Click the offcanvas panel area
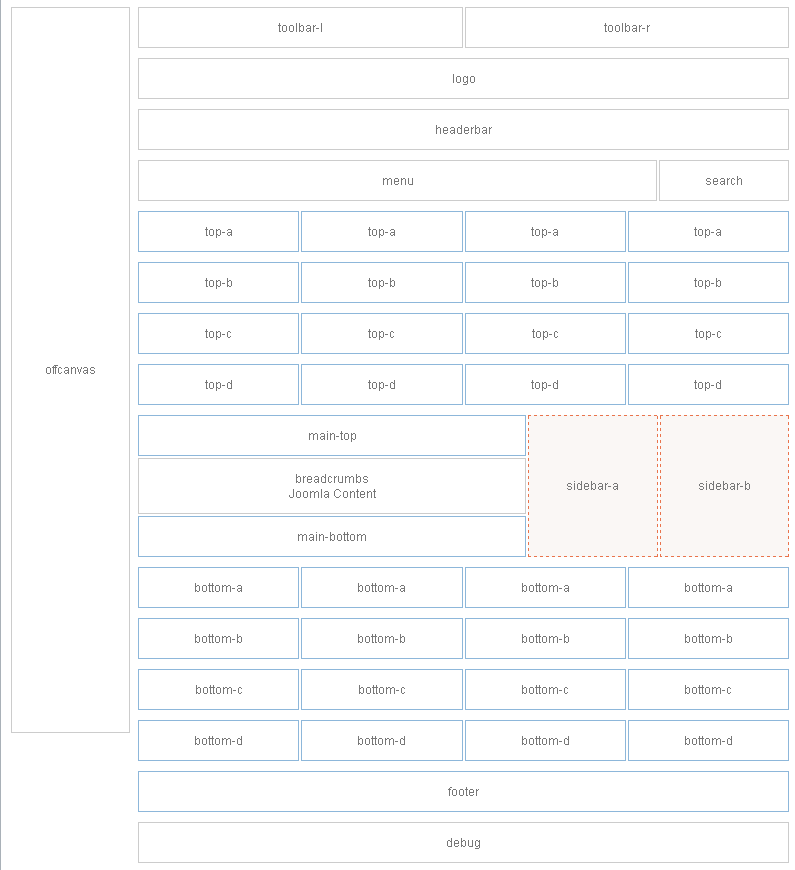The height and width of the screenshot is (870, 795). click(x=70, y=370)
